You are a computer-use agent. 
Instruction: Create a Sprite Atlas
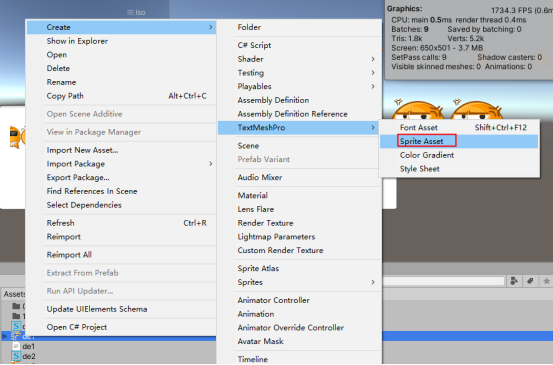tap(299, 269)
